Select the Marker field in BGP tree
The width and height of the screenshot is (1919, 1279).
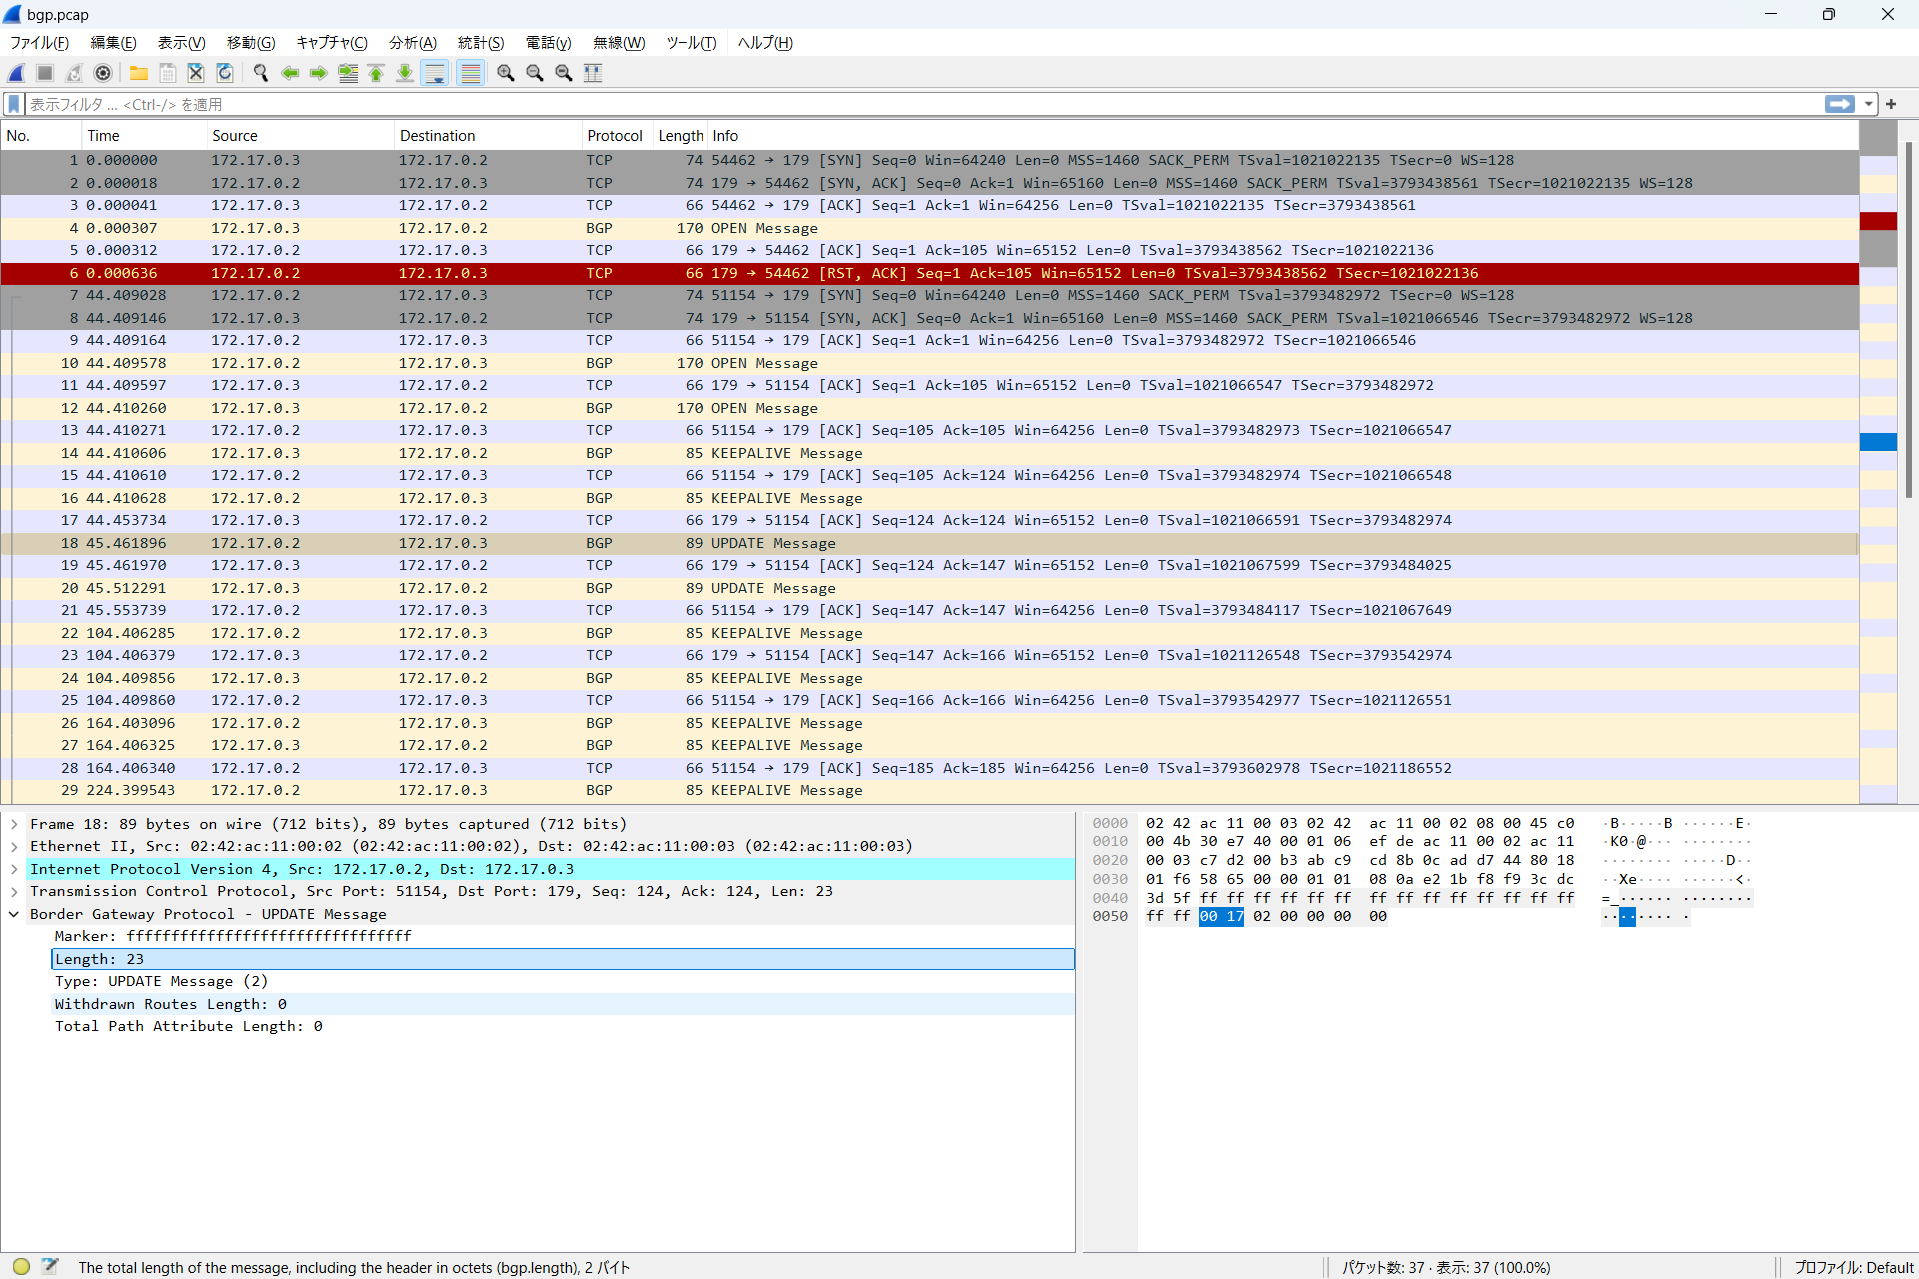pyautogui.click(x=563, y=936)
